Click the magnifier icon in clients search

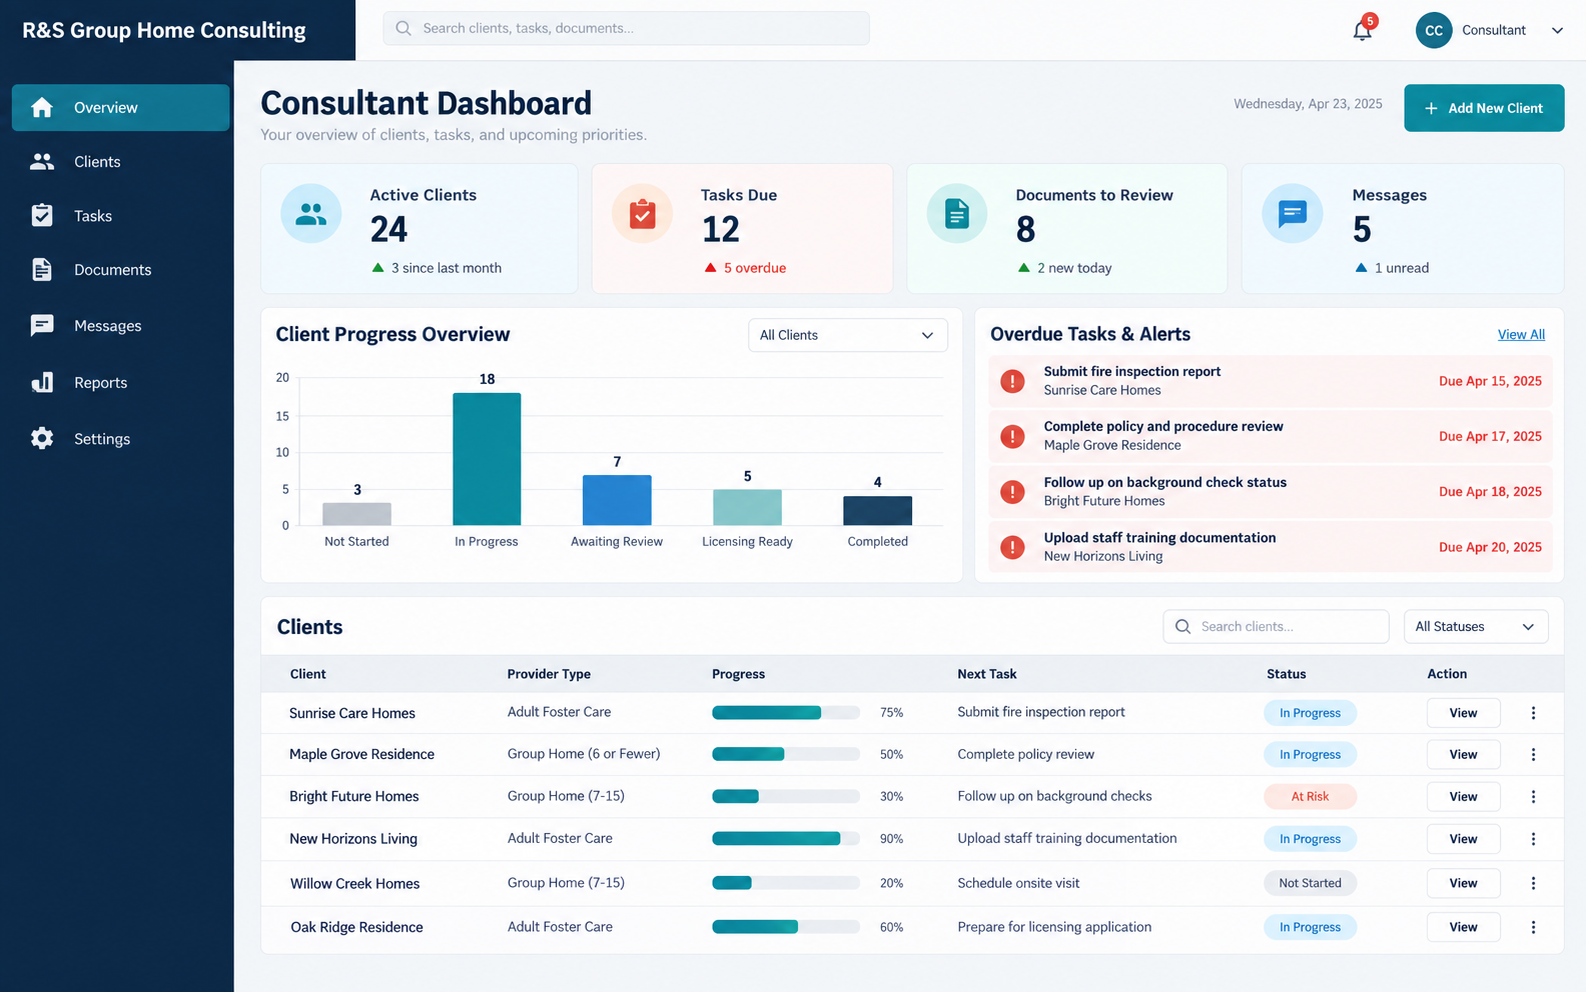tap(1183, 626)
